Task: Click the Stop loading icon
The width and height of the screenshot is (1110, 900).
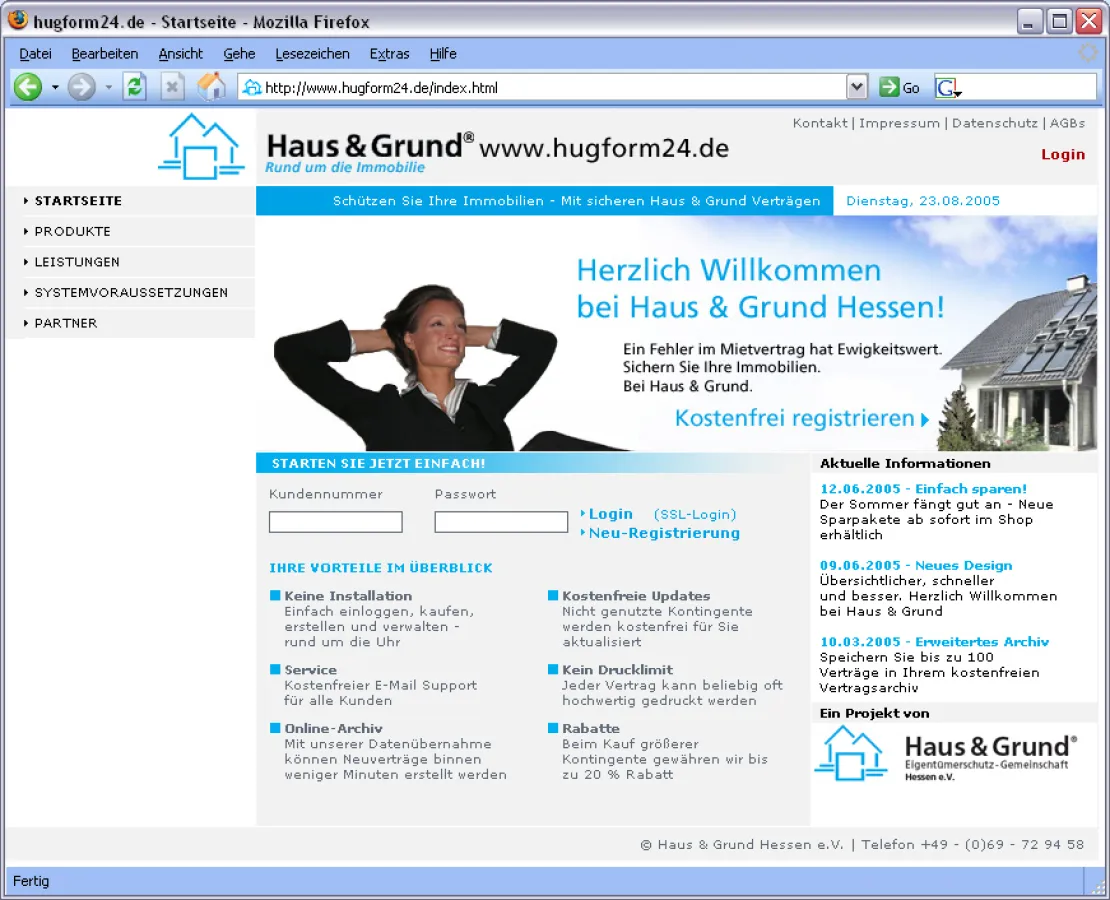Action: pos(173,88)
